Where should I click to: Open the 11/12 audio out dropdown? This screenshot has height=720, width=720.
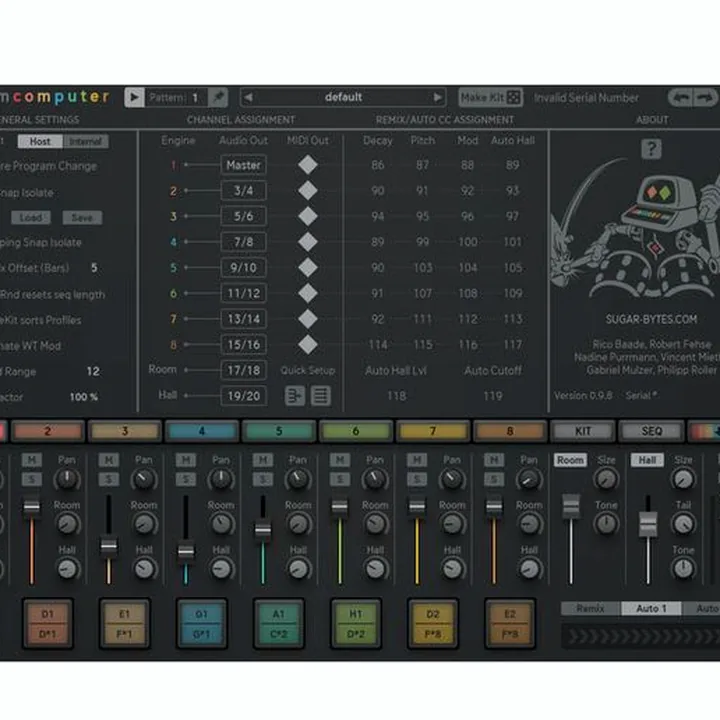[243, 293]
